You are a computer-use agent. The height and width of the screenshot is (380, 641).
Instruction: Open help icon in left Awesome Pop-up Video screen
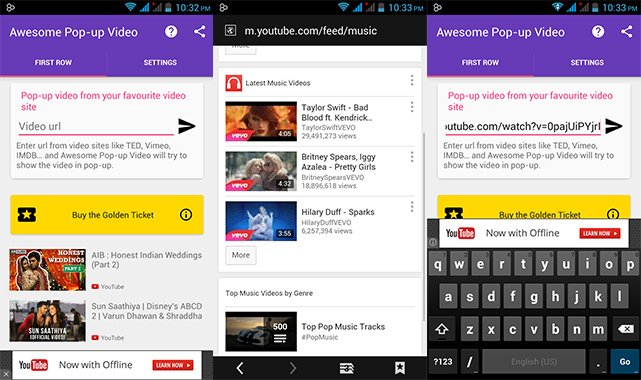tap(171, 31)
